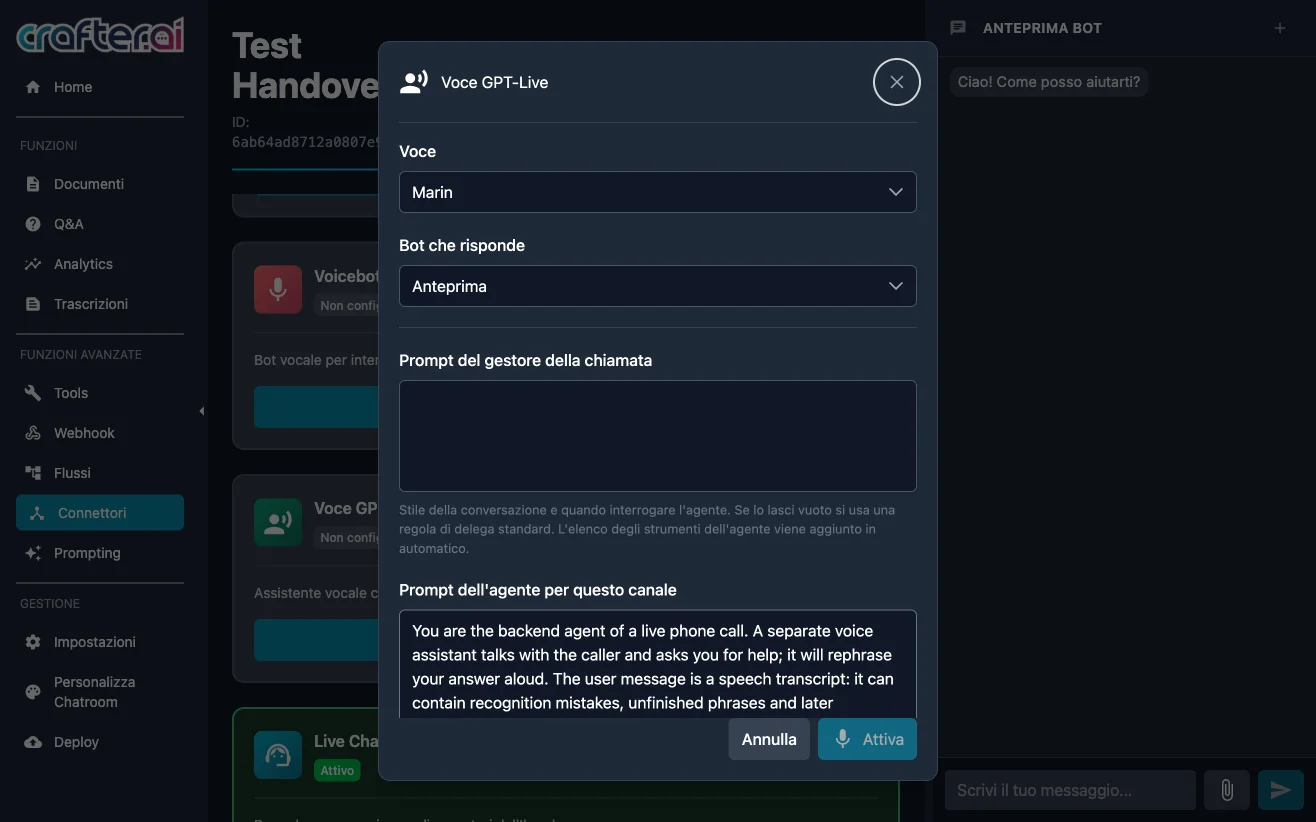Click the Q&A question mark icon

33,224
